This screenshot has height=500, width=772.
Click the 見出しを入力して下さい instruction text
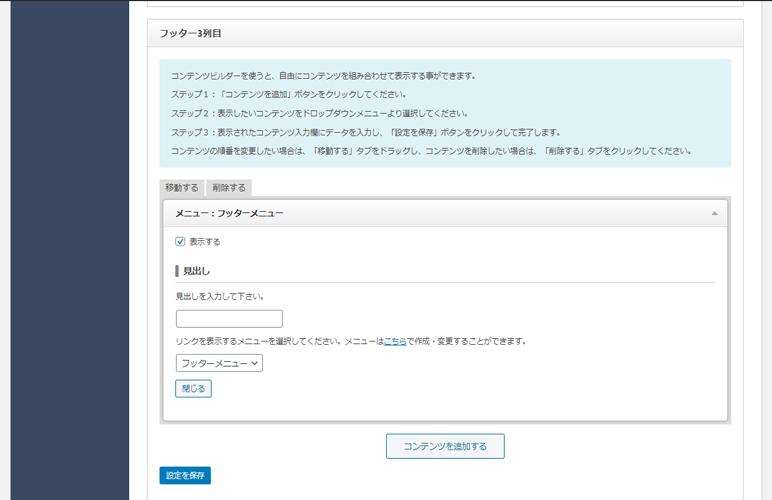220,297
